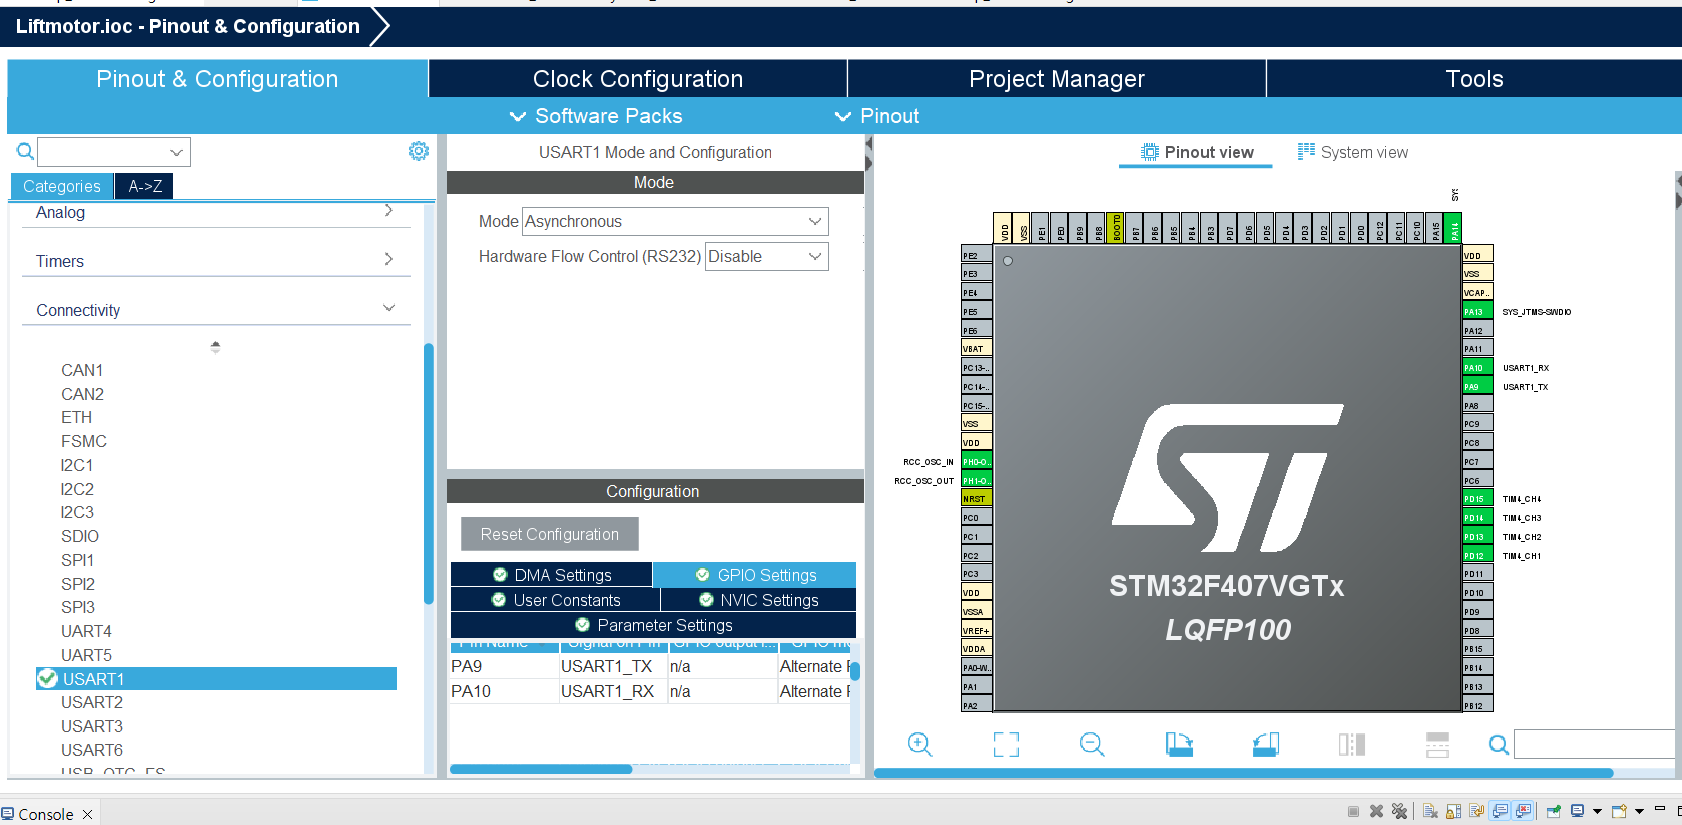Click the peripheral search magnifier icon

click(25, 152)
